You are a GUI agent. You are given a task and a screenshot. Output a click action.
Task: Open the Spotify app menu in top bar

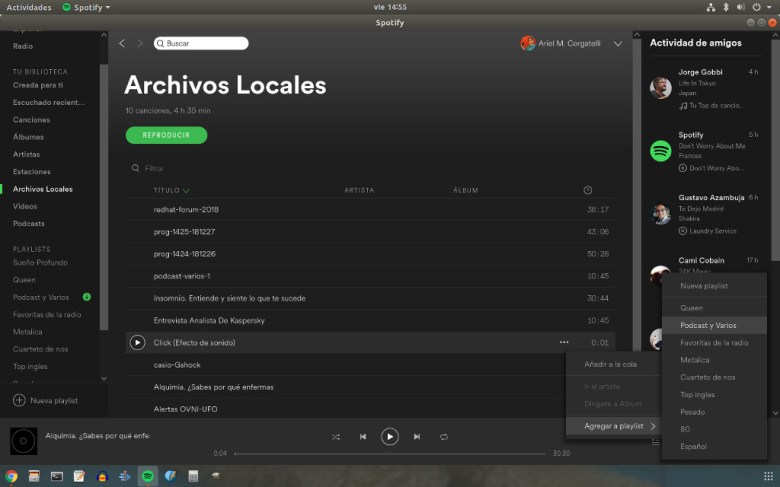coord(87,7)
